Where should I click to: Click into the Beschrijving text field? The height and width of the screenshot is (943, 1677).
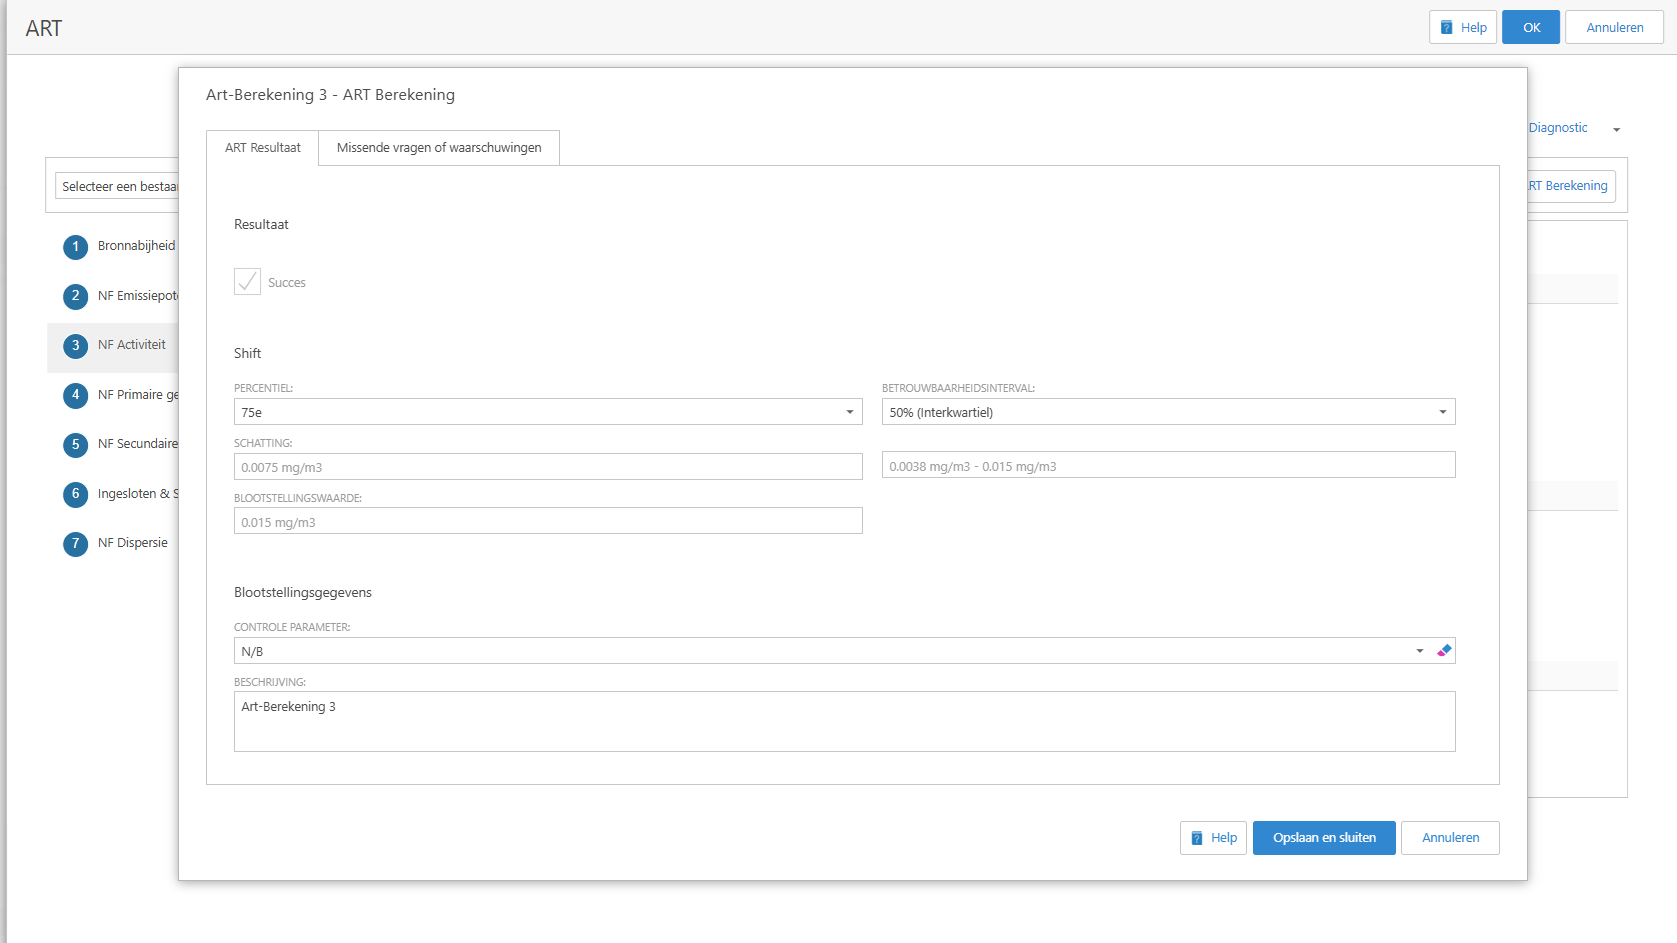(x=844, y=722)
